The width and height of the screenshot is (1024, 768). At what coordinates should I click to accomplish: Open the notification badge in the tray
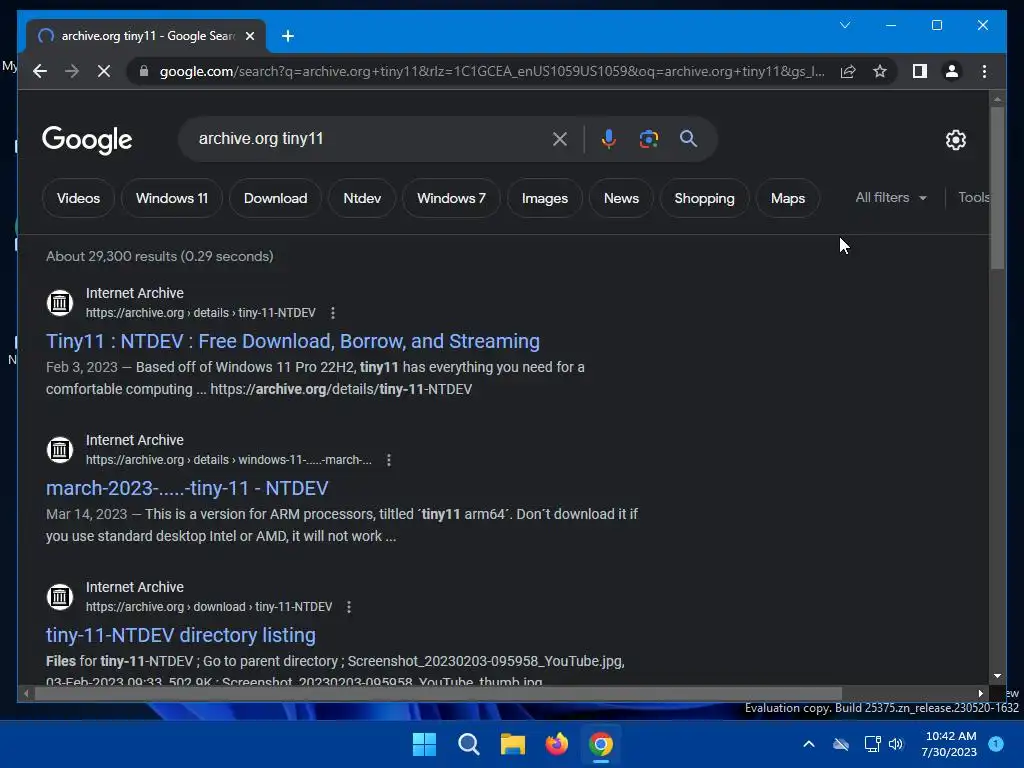pyautogui.click(x=996, y=744)
